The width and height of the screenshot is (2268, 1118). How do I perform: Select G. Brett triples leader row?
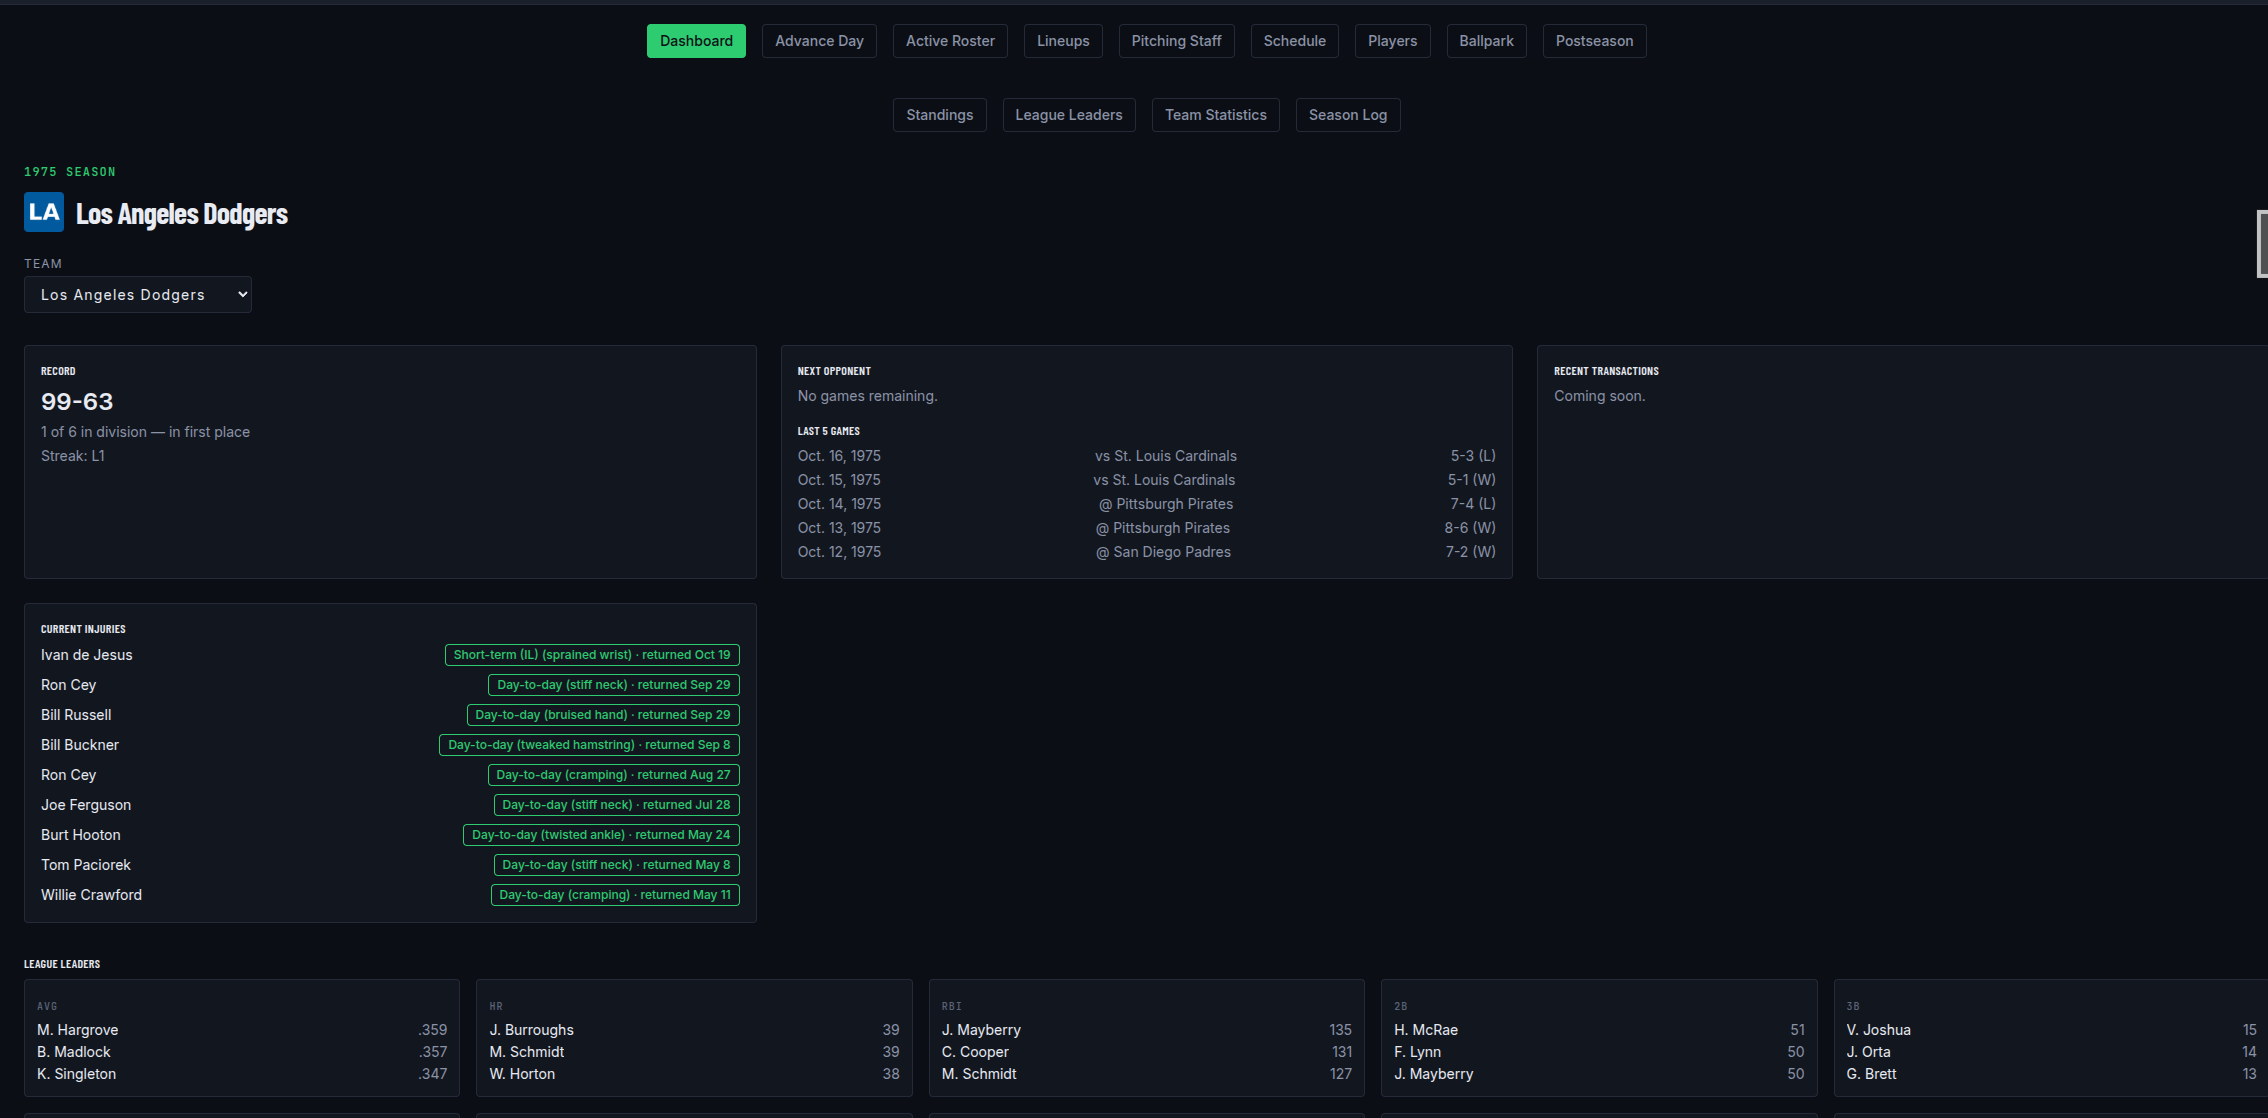tap(2051, 1074)
